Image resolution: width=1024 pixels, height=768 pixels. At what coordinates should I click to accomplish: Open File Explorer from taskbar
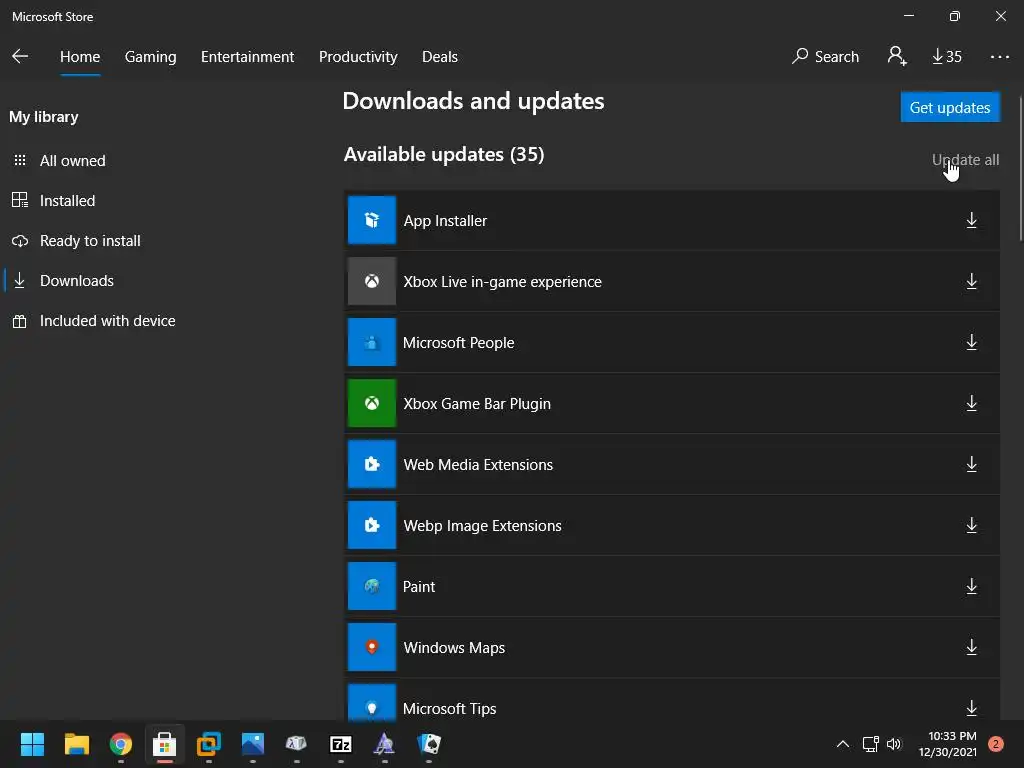(76, 744)
